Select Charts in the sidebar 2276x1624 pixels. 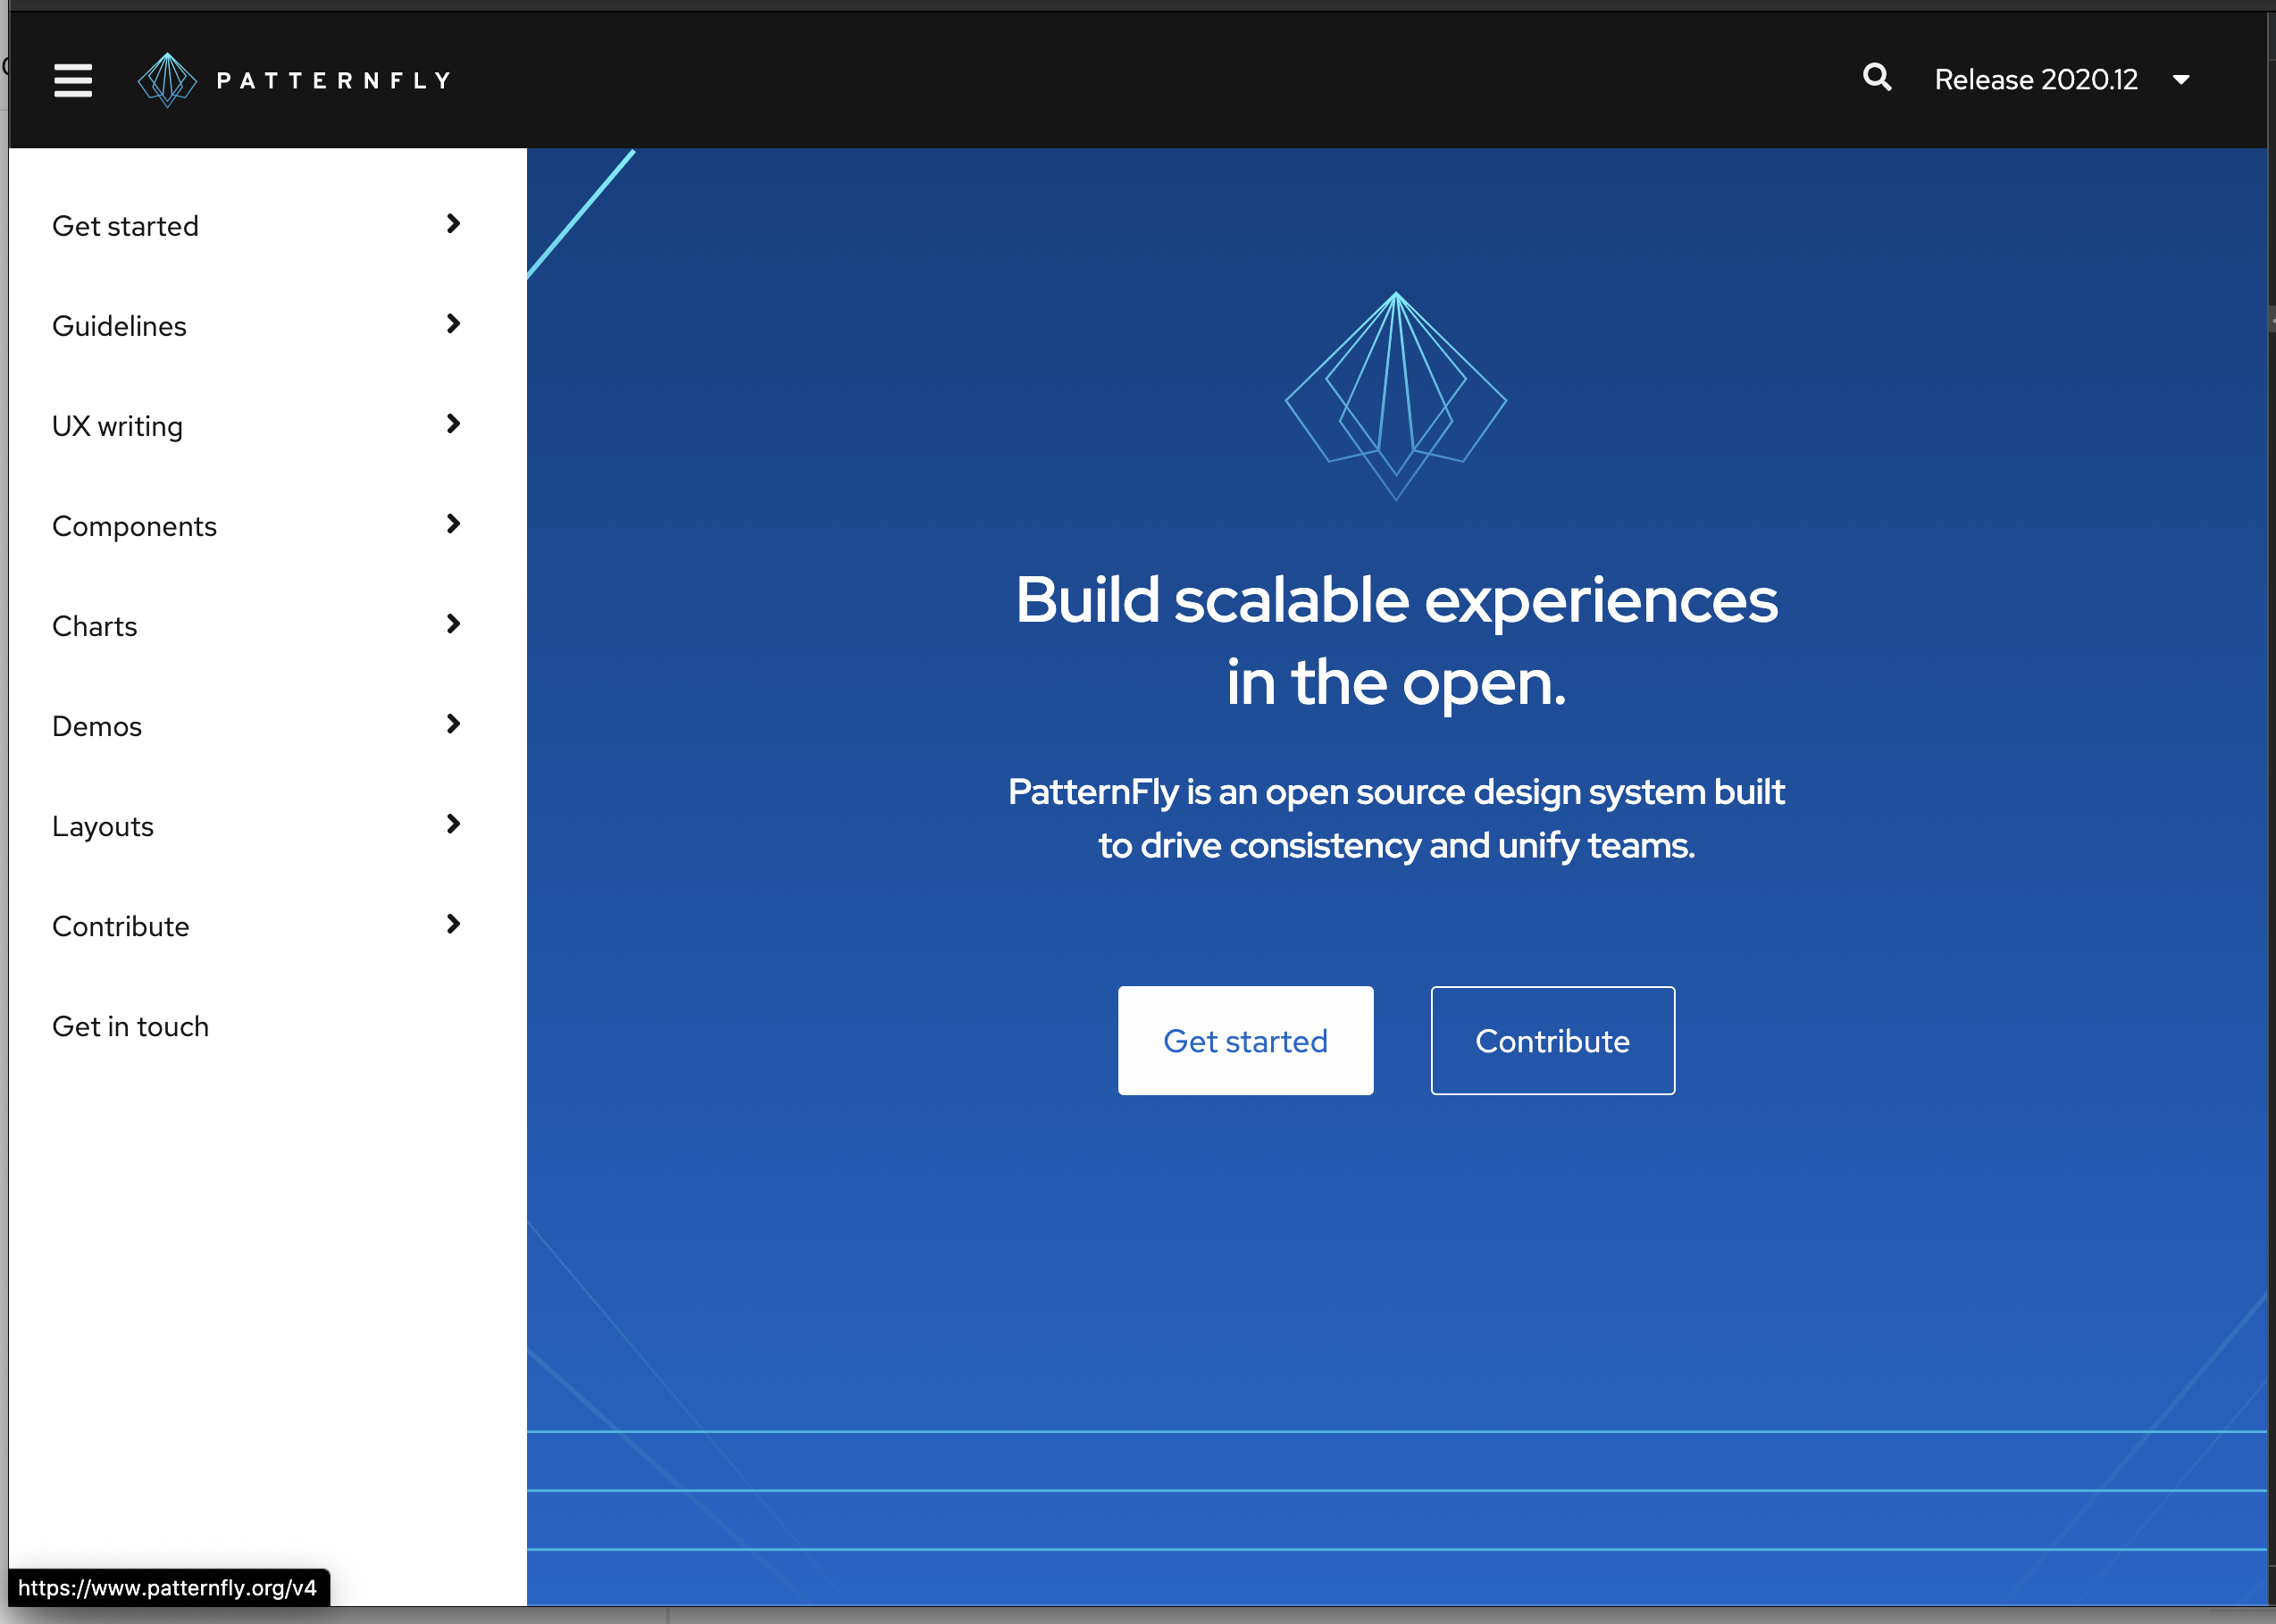pyautogui.click(x=94, y=626)
